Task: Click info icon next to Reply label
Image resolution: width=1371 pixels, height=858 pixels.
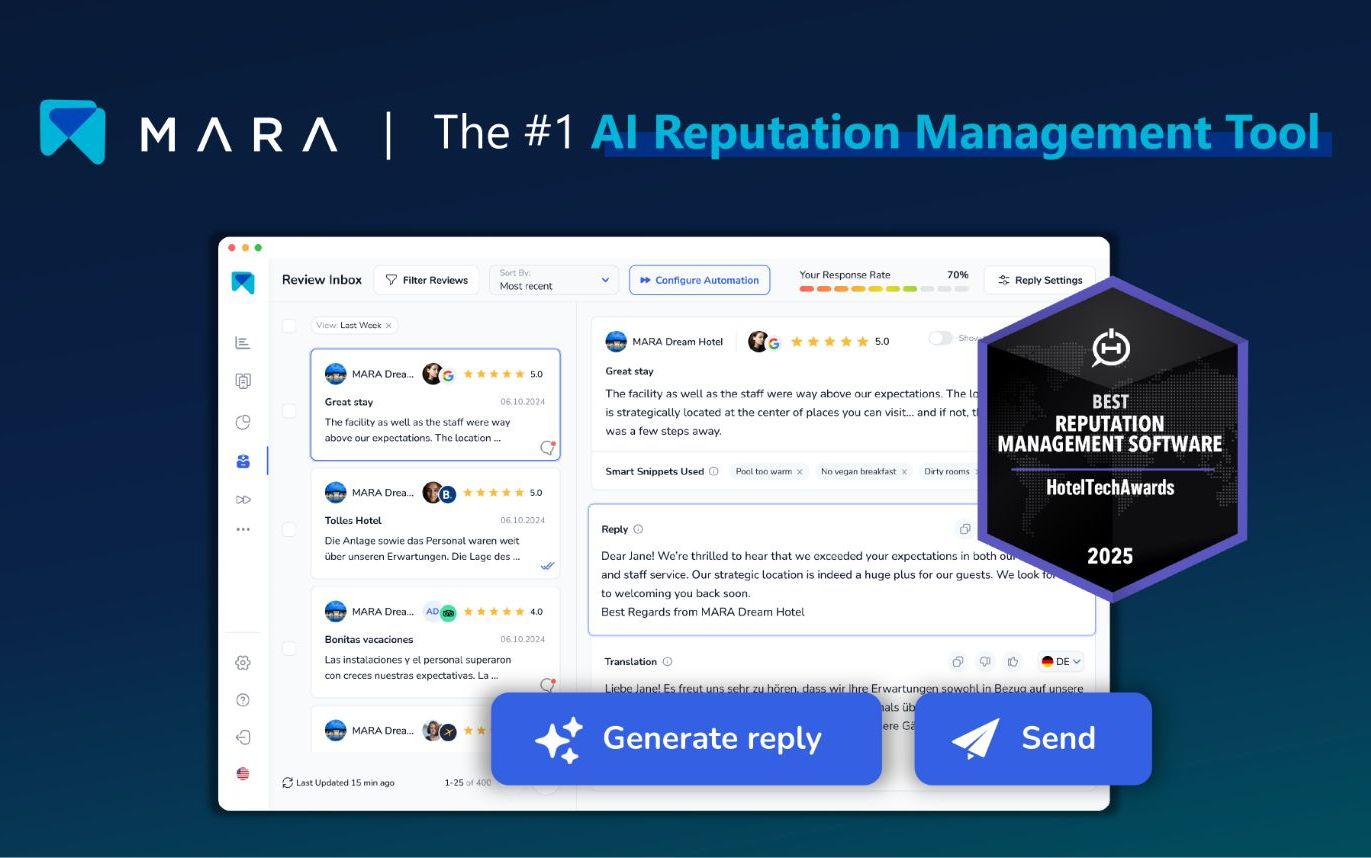Action: tap(638, 529)
